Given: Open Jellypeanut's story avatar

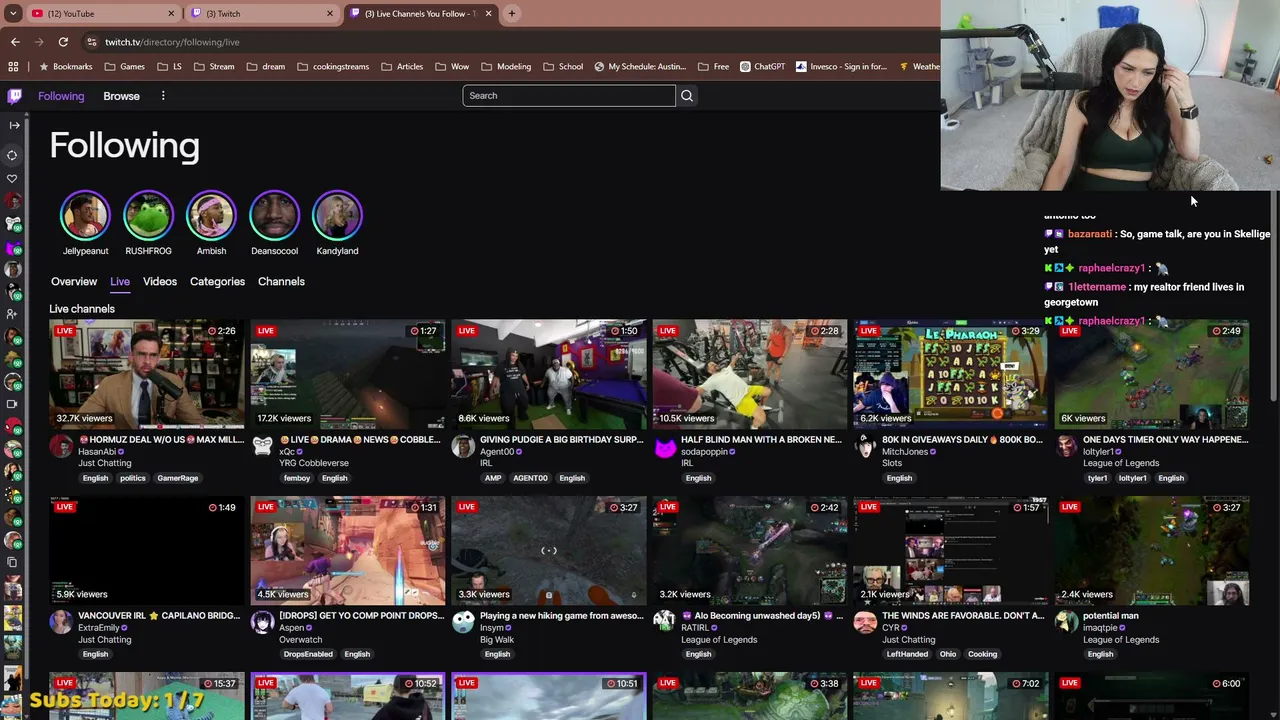Looking at the screenshot, I should point(85,215).
